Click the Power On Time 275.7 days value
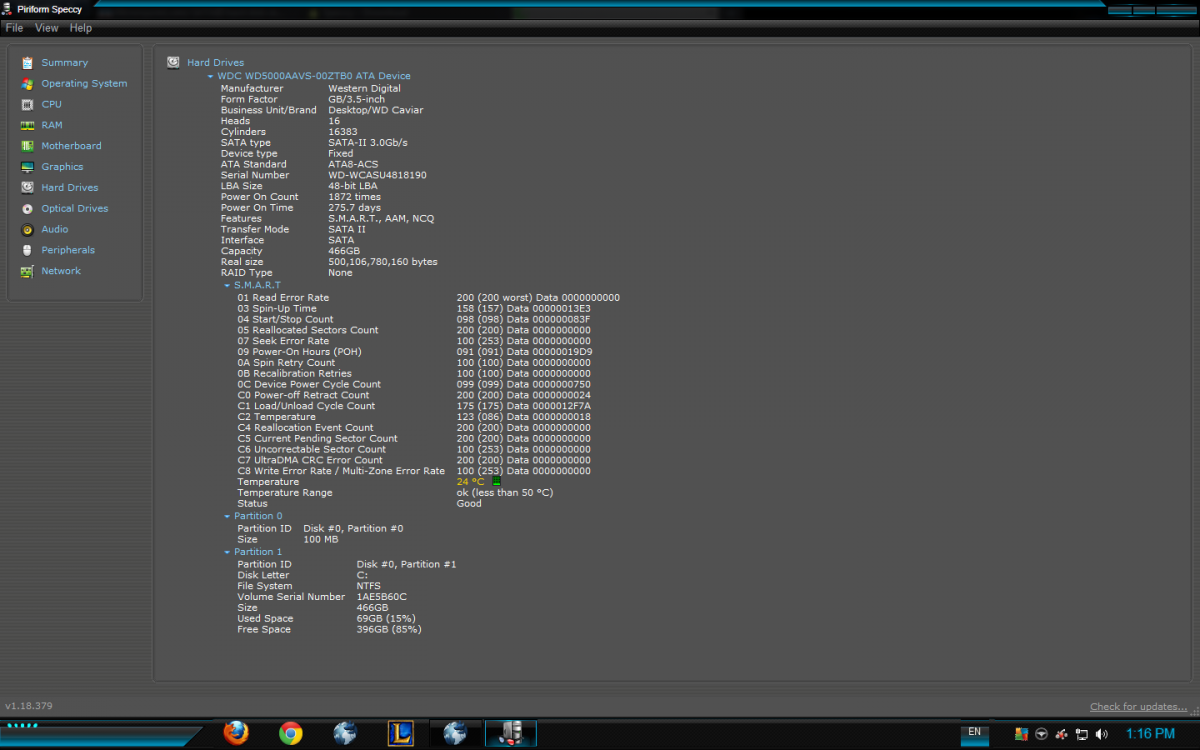 [354, 208]
